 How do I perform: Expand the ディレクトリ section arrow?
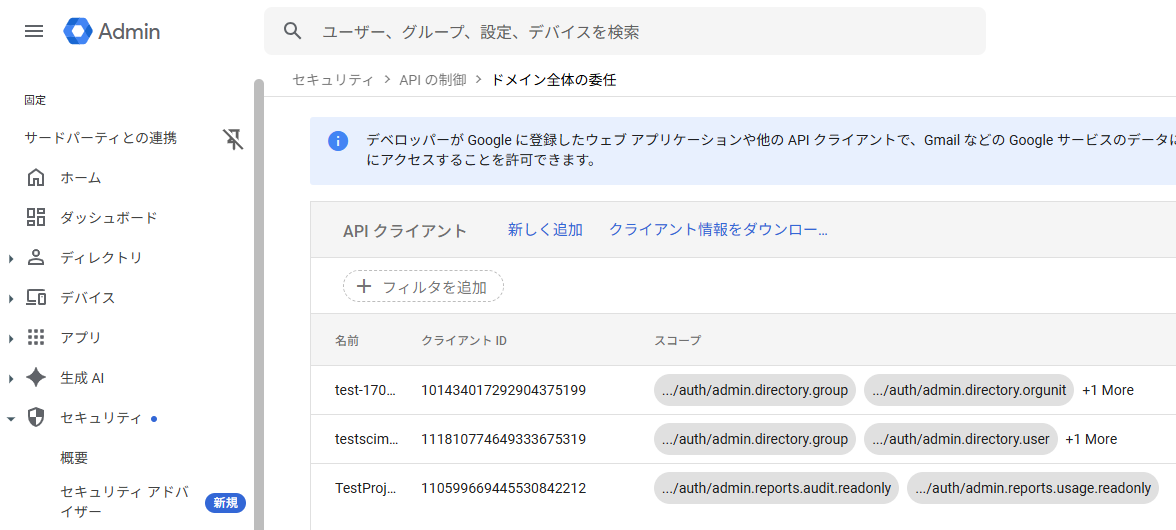point(11,259)
